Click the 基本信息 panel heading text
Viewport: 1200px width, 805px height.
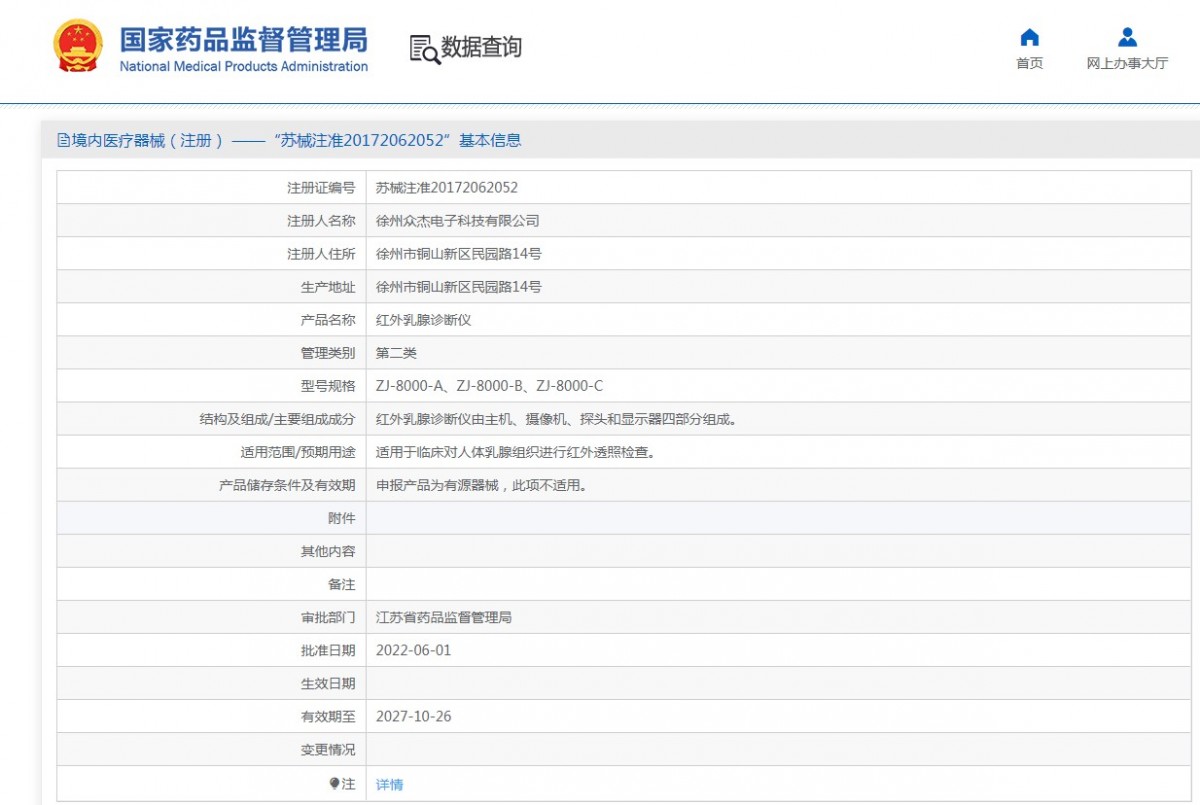[x=490, y=141]
